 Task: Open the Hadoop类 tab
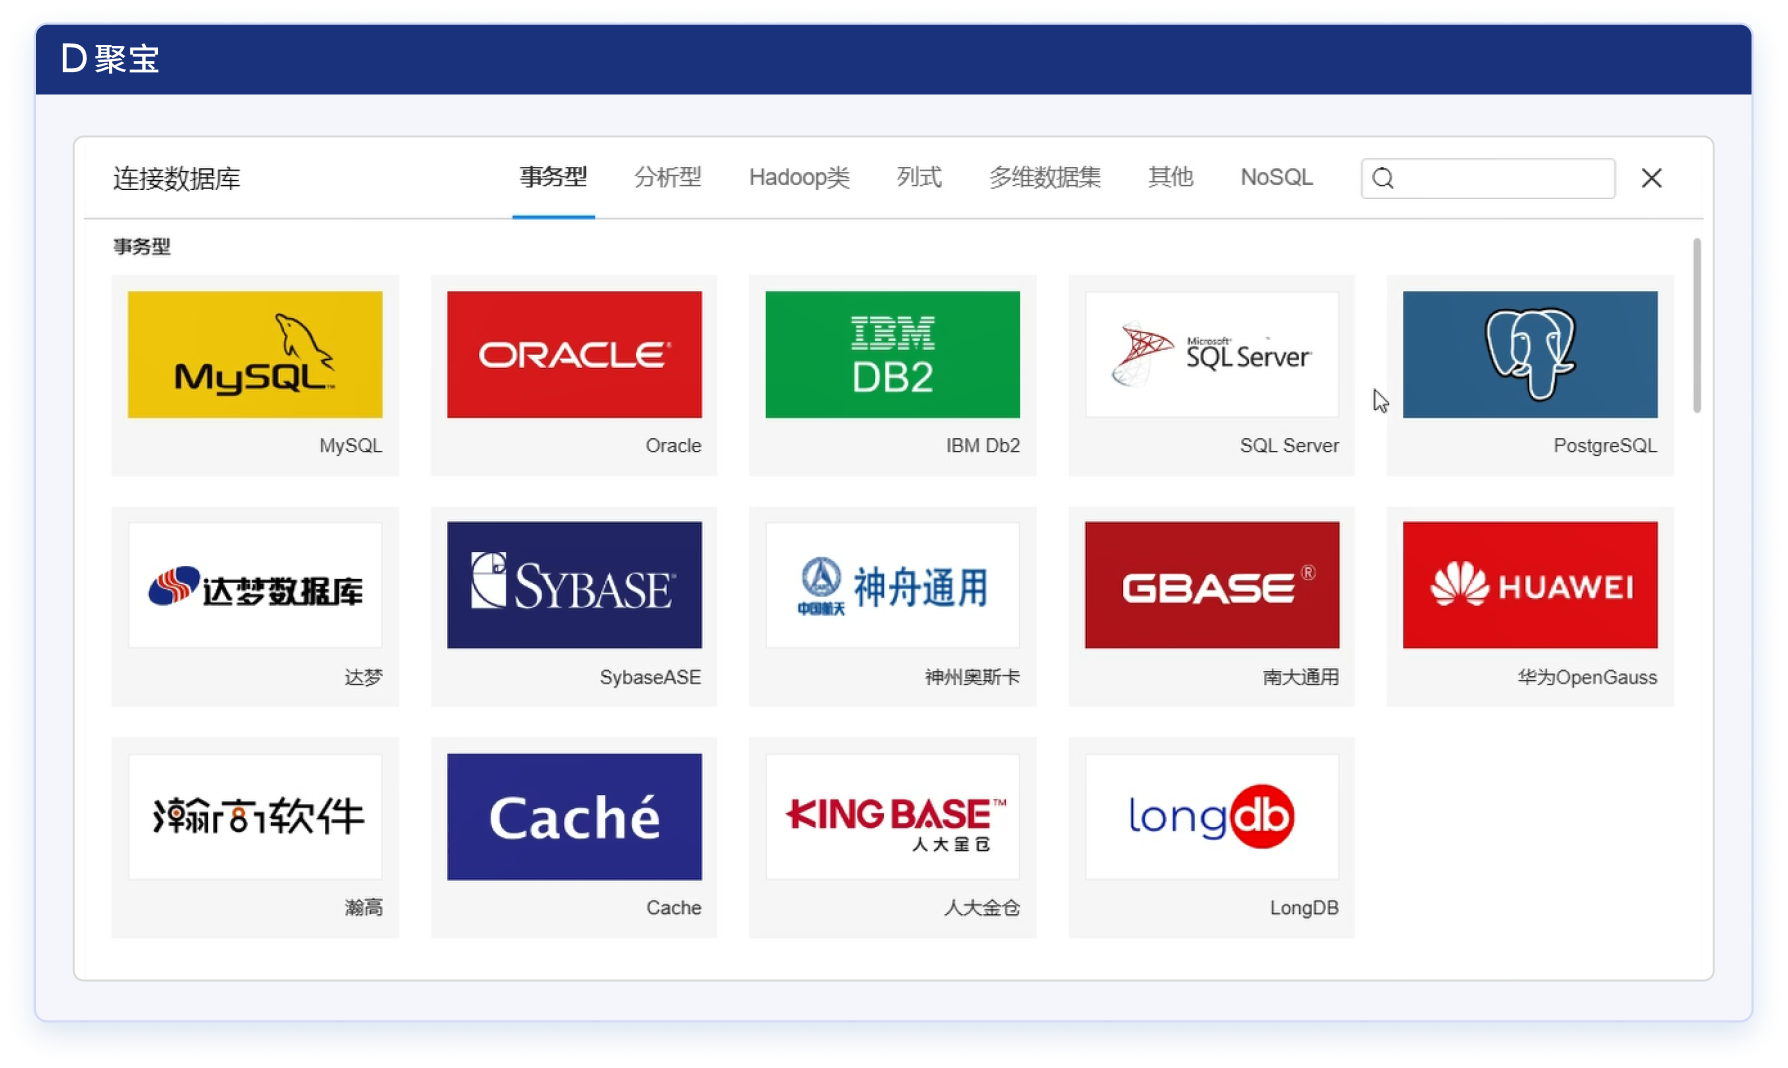799,177
